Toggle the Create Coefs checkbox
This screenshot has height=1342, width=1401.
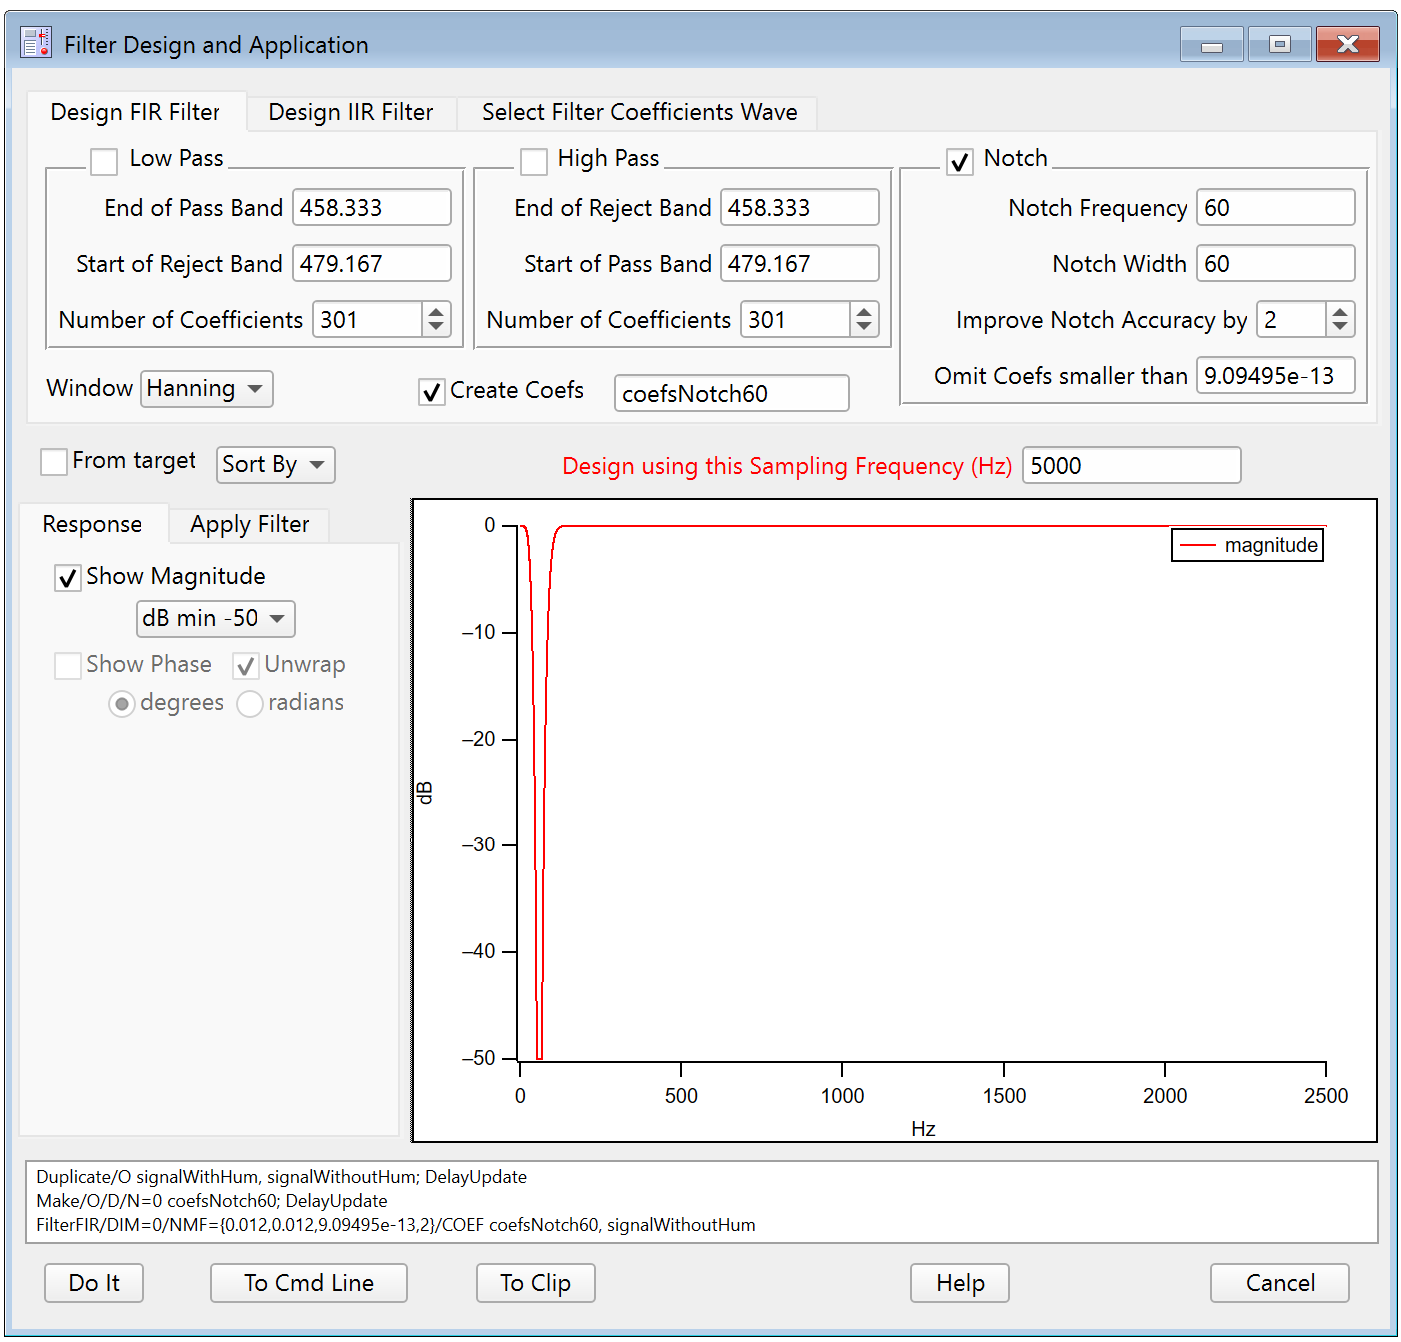pos(431,392)
